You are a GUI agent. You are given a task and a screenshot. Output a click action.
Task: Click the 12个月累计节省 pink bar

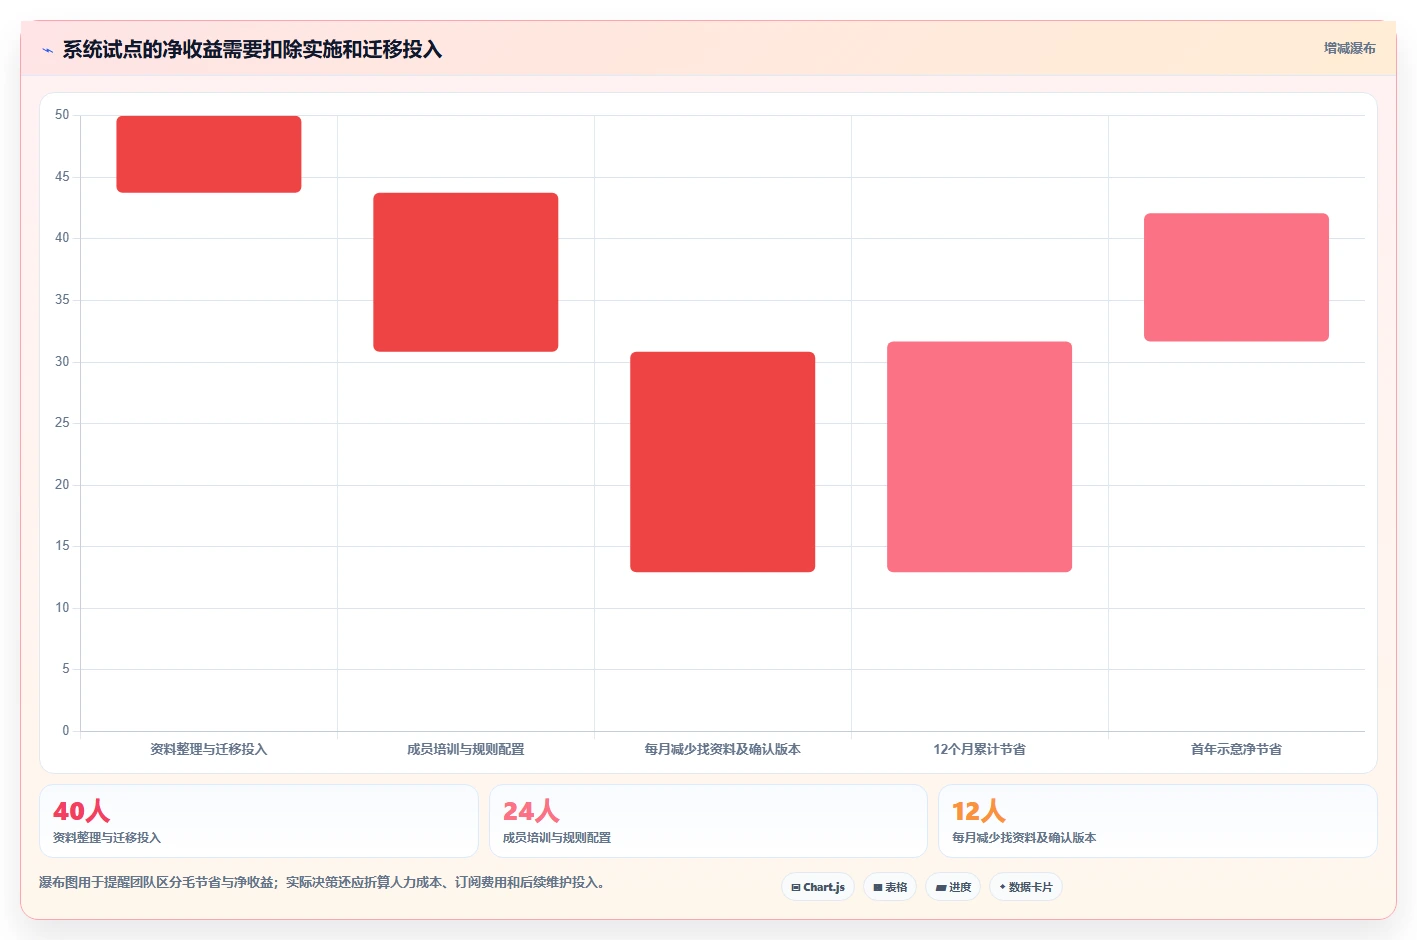[x=980, y=457]
